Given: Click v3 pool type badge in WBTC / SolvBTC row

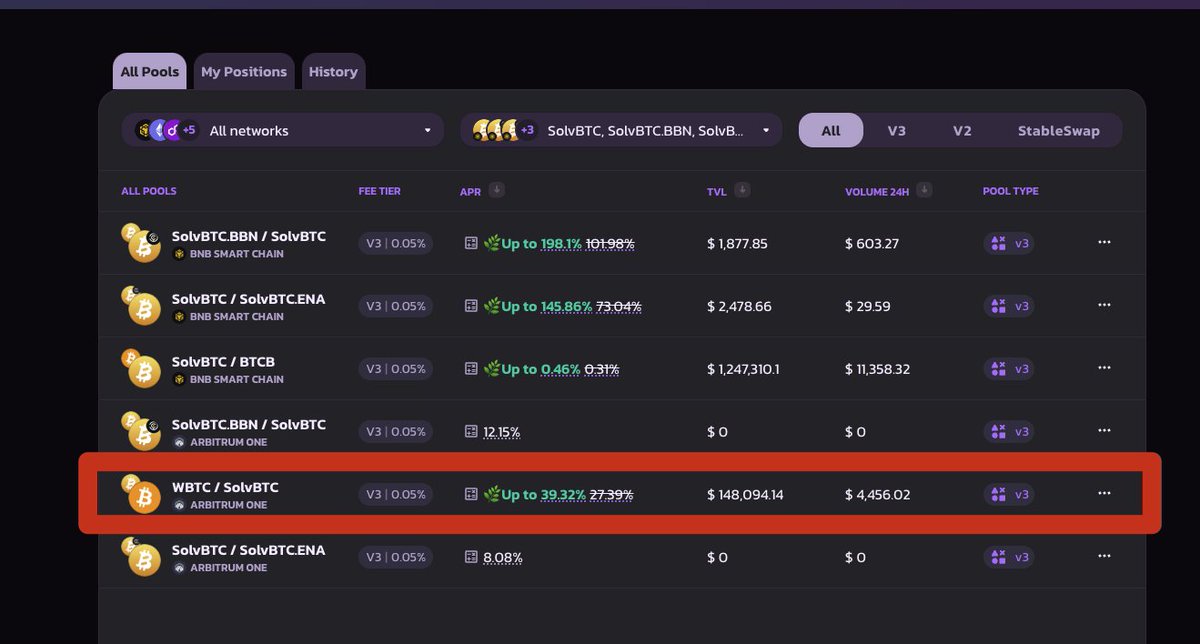Looking at the screenshot, I should coord(1009,494).
